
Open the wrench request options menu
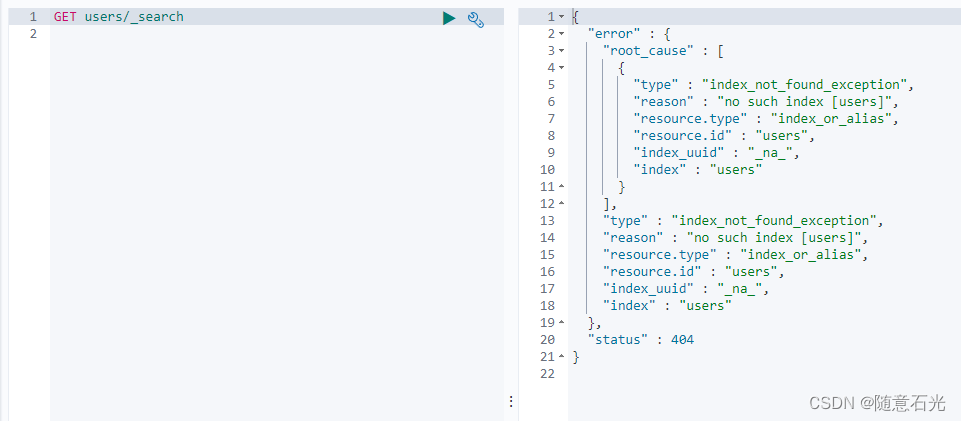[476, 20]
